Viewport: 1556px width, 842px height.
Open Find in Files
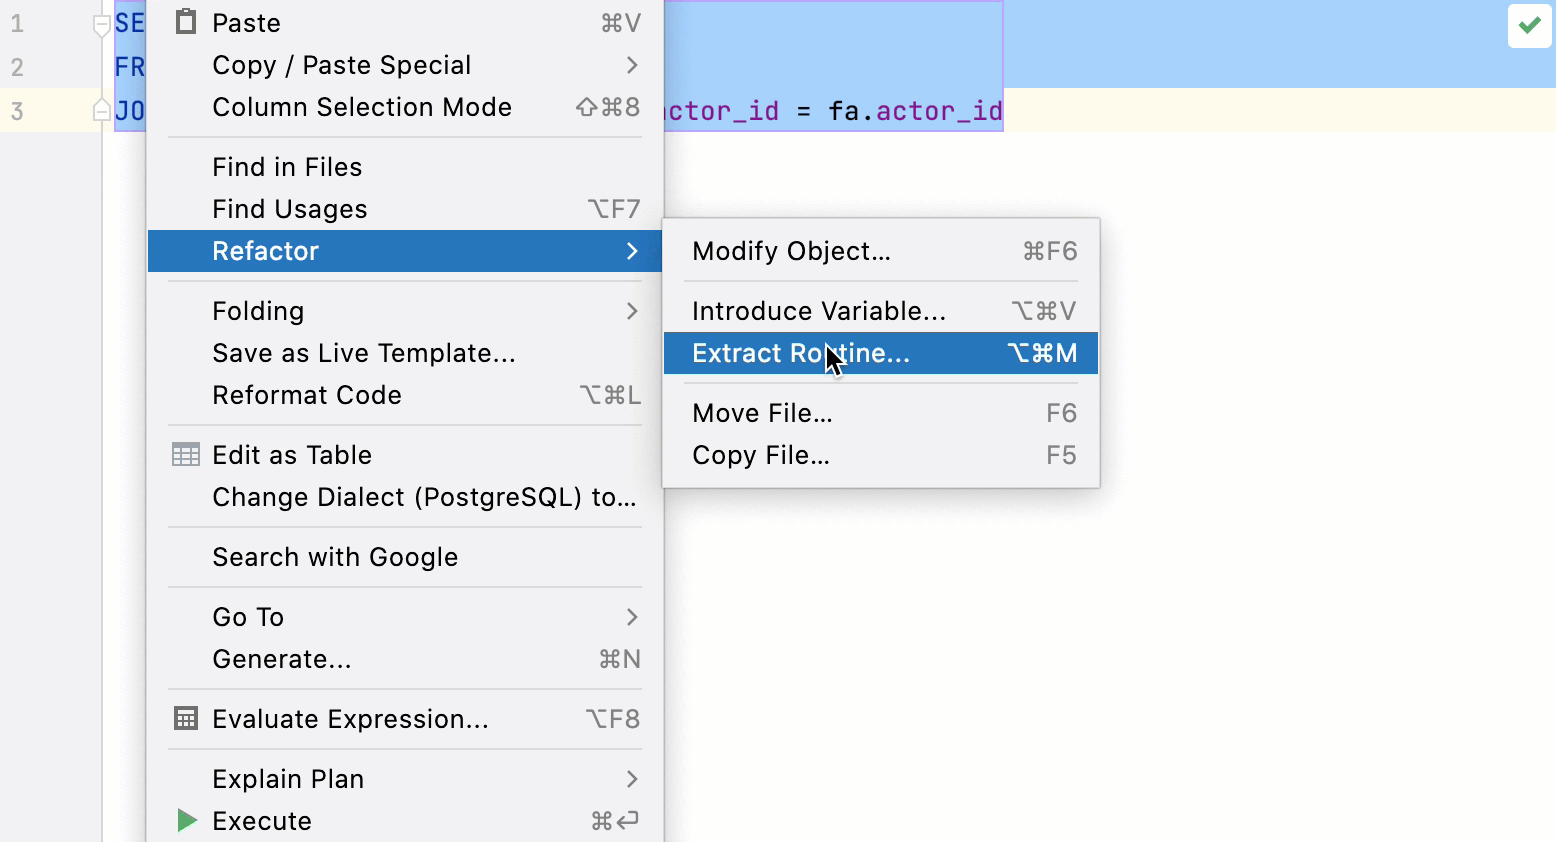287,167
